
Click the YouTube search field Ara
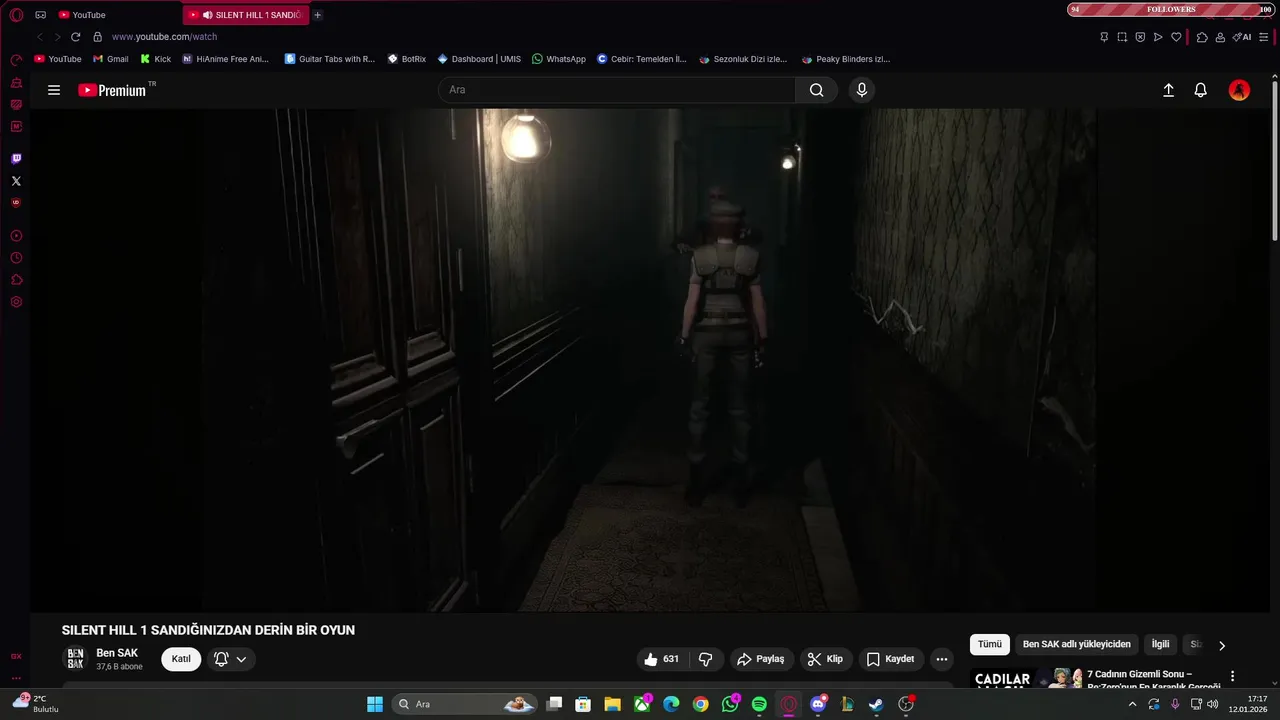pyautogui.click(x=617, y=90)
